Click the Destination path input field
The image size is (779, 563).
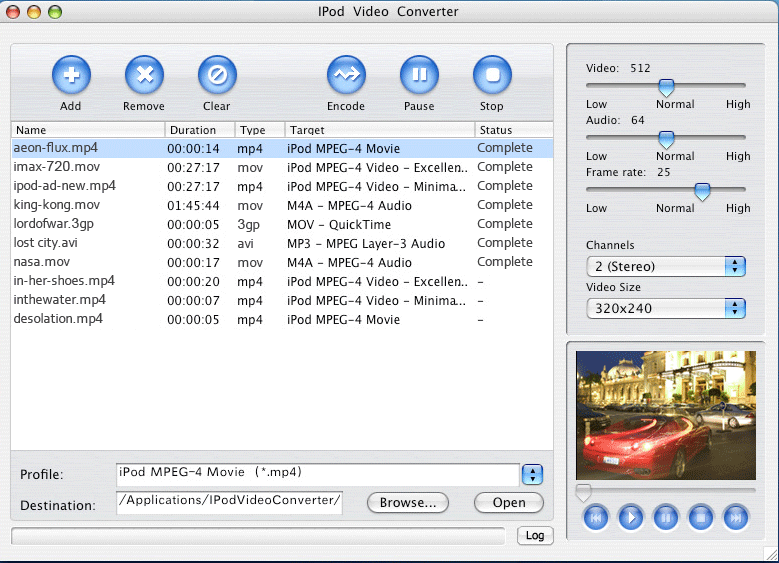click(x=229, y=502)
